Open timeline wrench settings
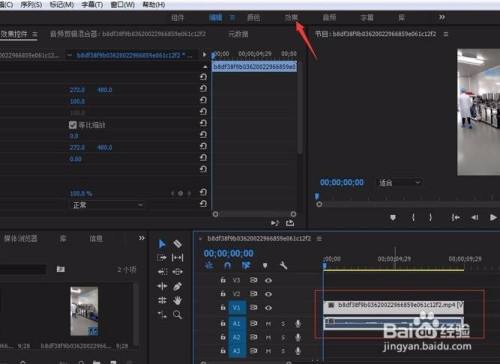Image resolution: width=500 pixels, height=364 pixels. tap(283, 266)
